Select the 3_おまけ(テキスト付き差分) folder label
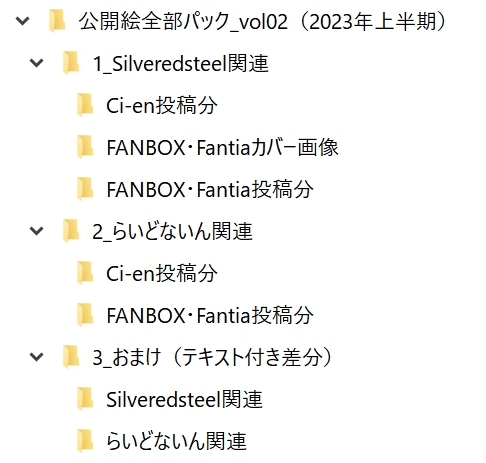Screen dimensions: 486x463 tap(212, 357)
